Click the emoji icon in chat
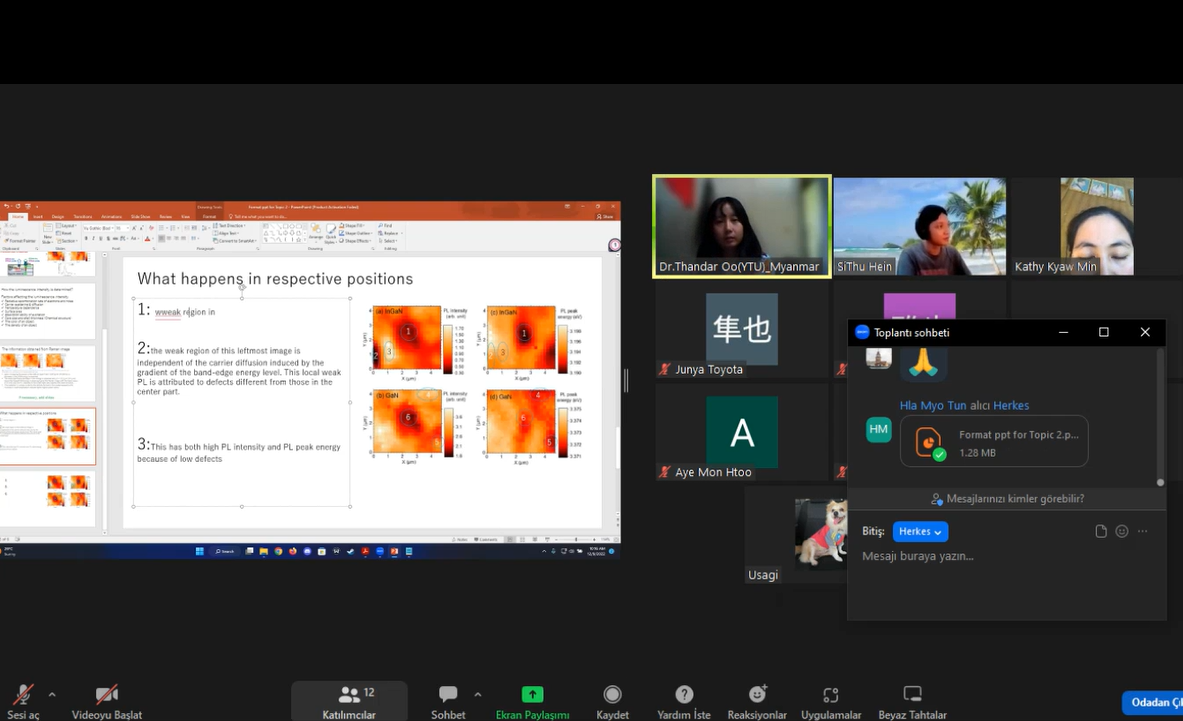Viewport: 1183px width, 721px height. coord(1122,531)
